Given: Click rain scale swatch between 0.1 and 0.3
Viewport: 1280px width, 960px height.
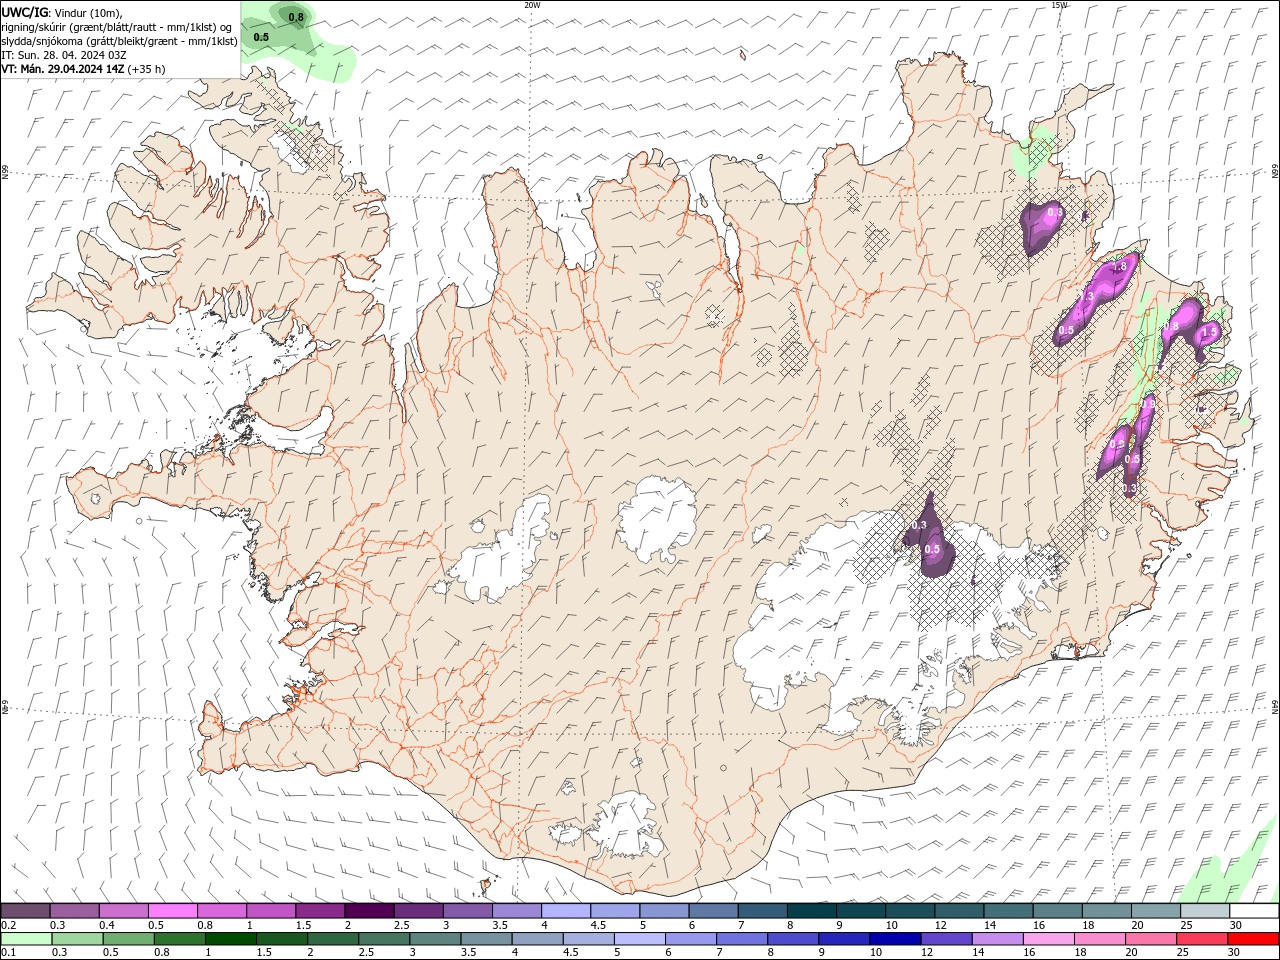Looking at the screenshot, I should (26, 939).
